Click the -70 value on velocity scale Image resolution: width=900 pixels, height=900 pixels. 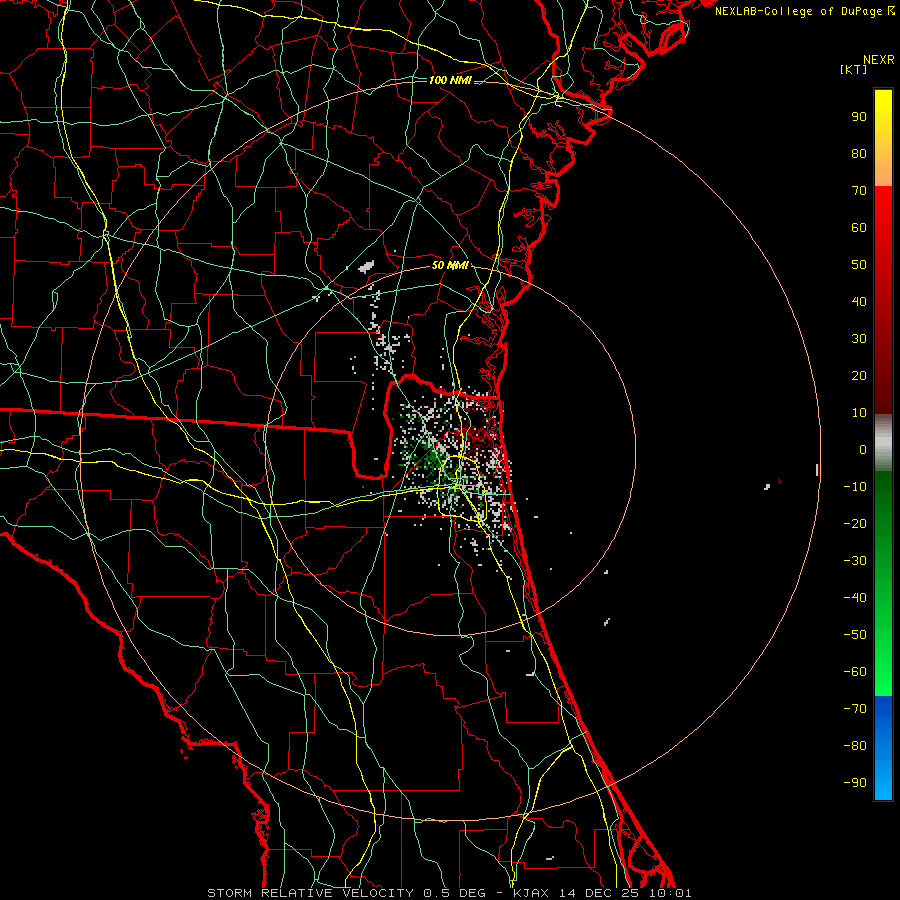click(855, 709)
